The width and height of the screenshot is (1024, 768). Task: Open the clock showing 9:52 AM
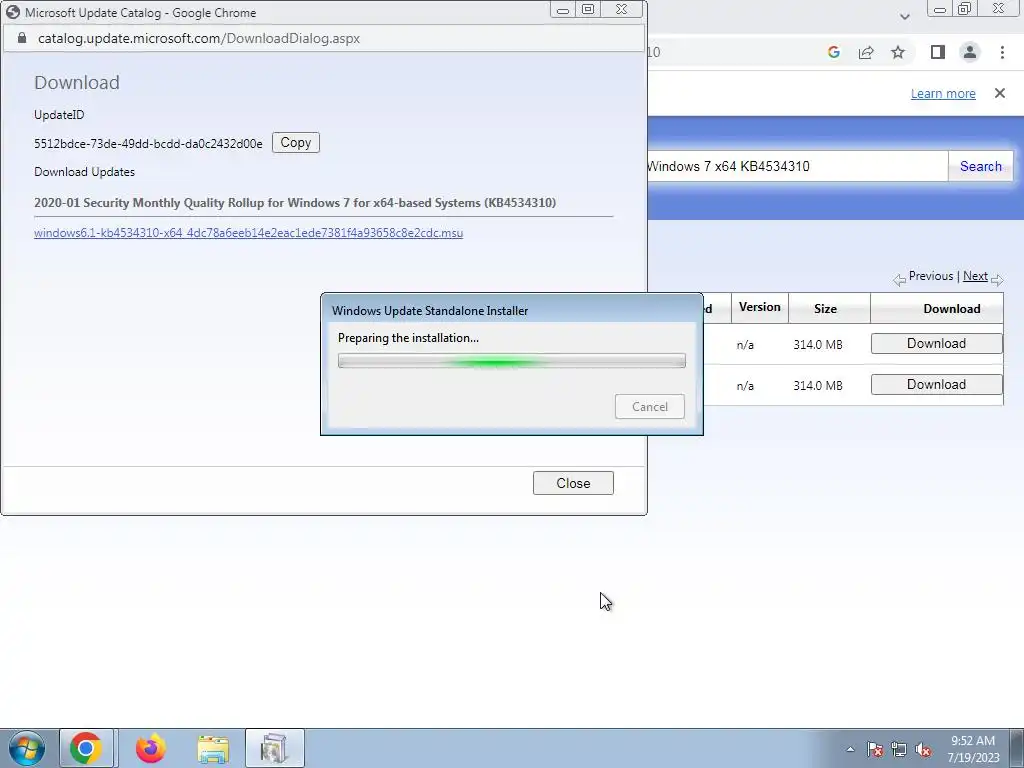973,749
